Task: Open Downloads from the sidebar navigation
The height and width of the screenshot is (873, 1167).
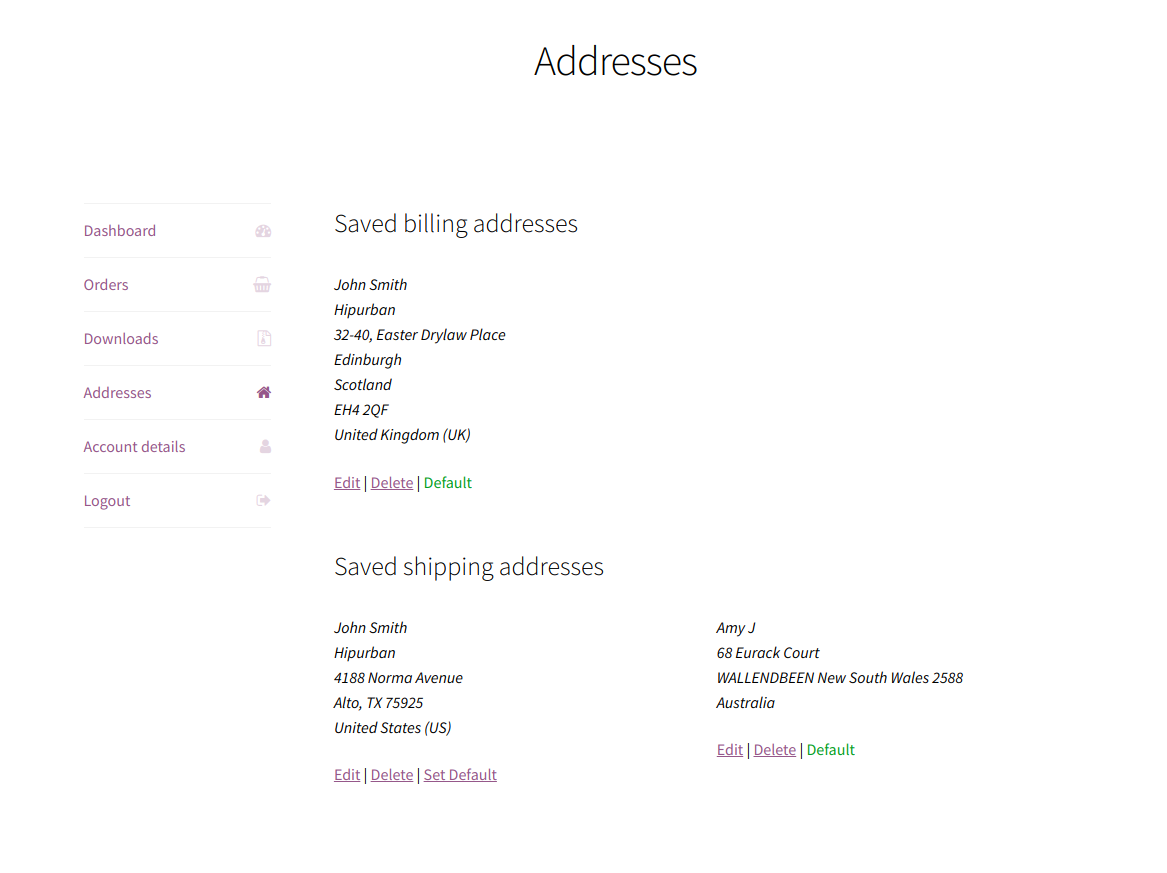Action: point(120,338)
